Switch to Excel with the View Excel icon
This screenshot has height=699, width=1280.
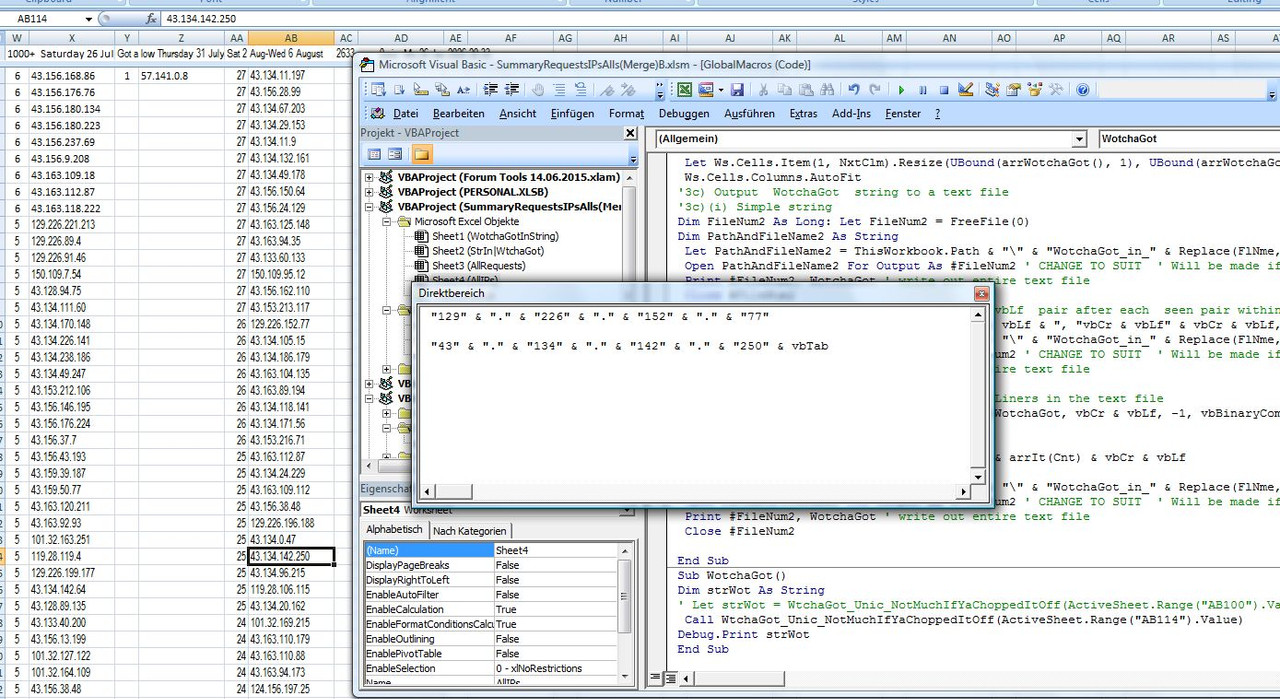[684, 90]
